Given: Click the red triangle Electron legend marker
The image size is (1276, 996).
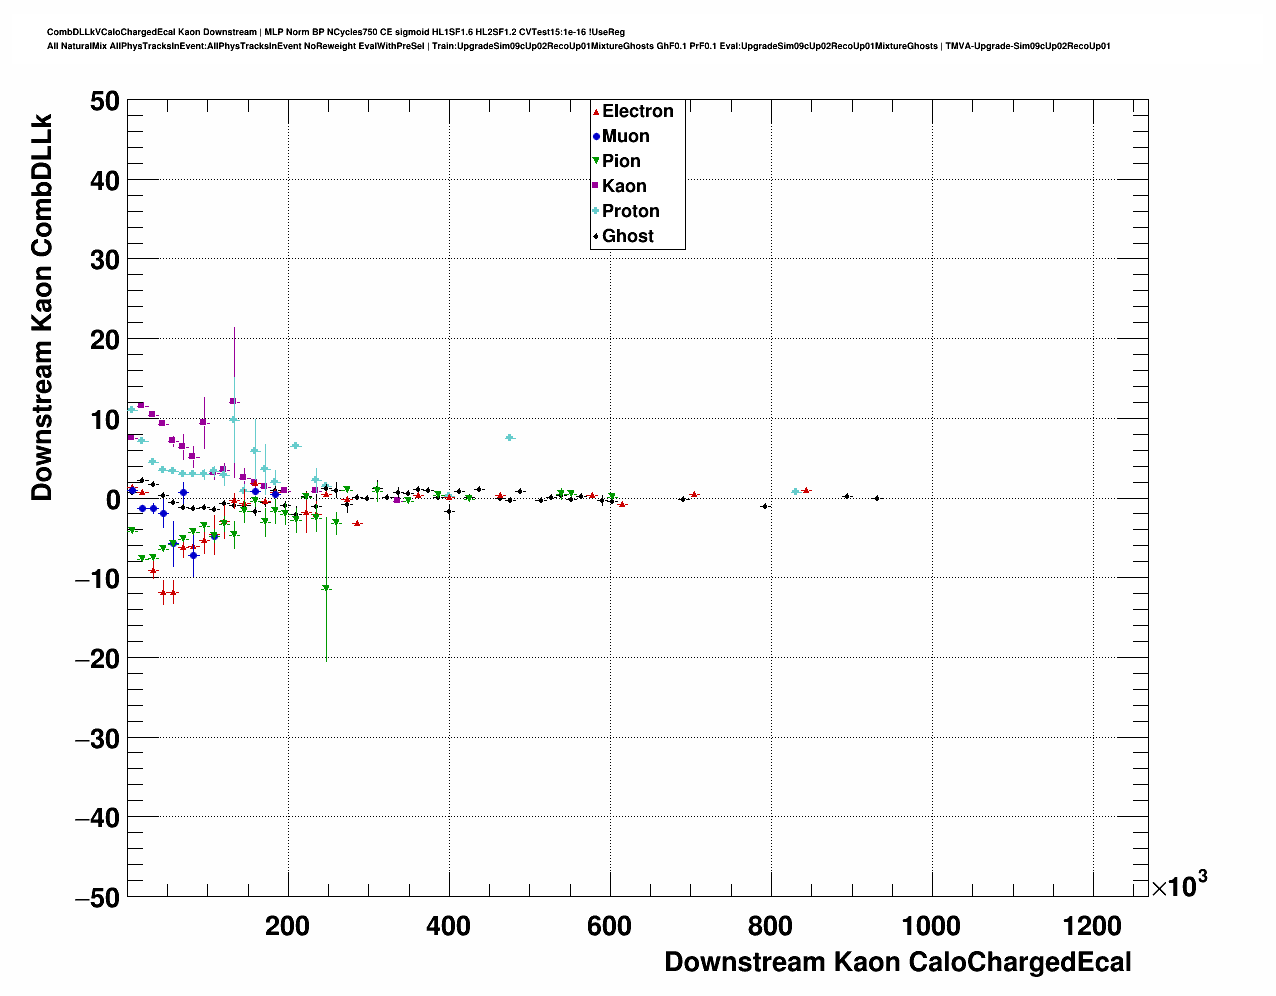Looking at the screenshot, I should [x=596, y=112].
